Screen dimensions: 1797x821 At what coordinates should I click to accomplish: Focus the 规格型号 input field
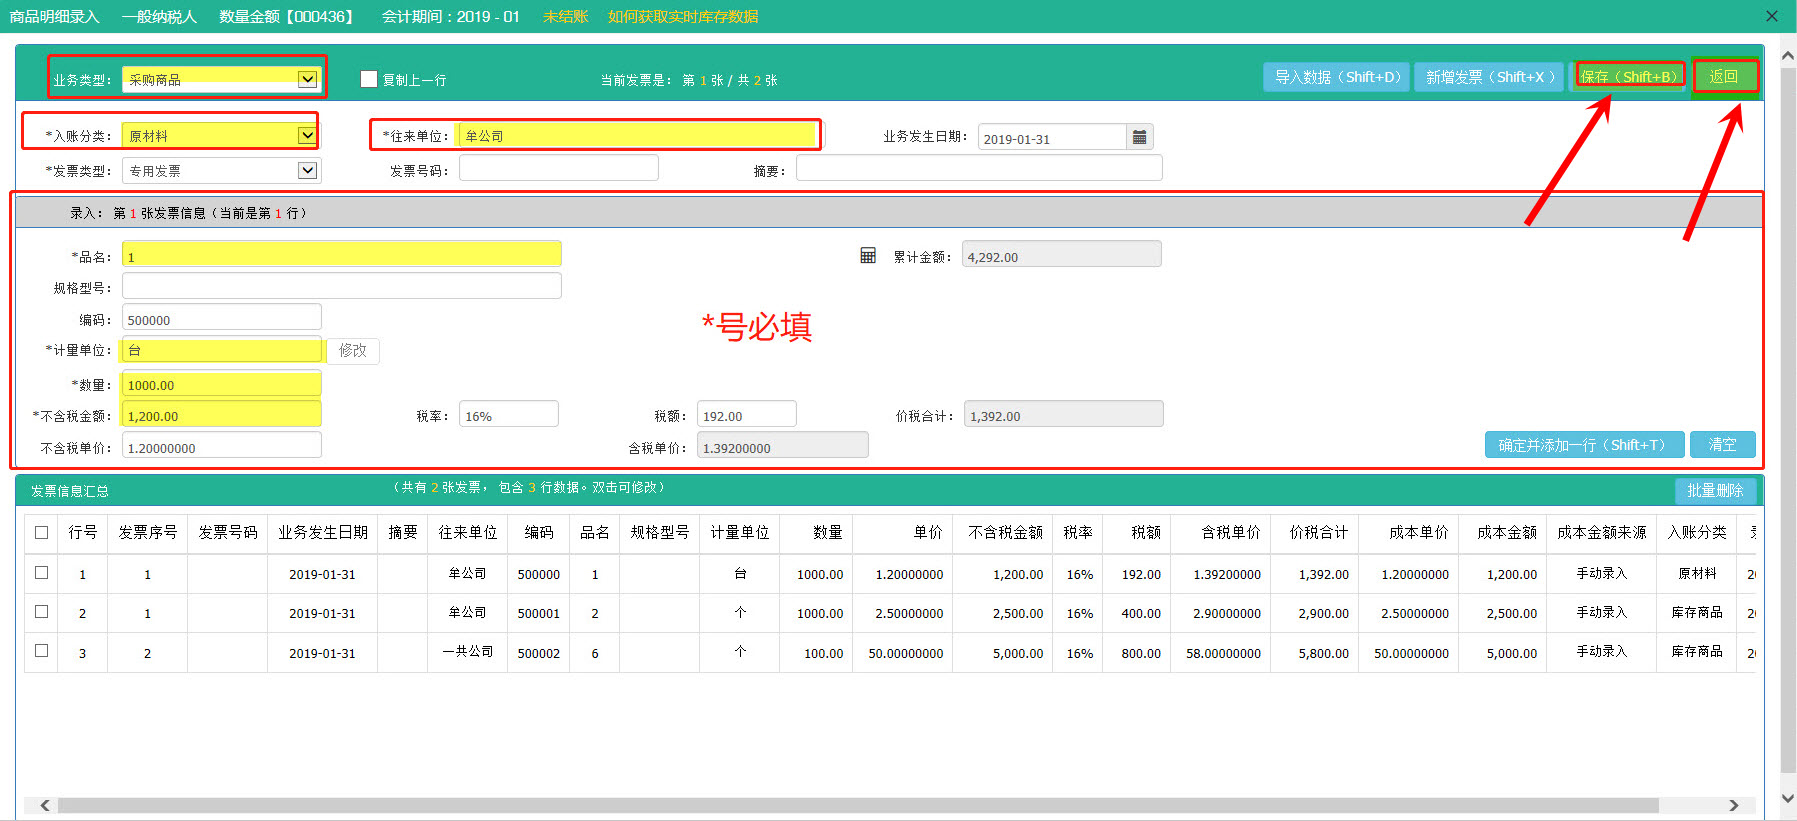[x=341, y=286]
